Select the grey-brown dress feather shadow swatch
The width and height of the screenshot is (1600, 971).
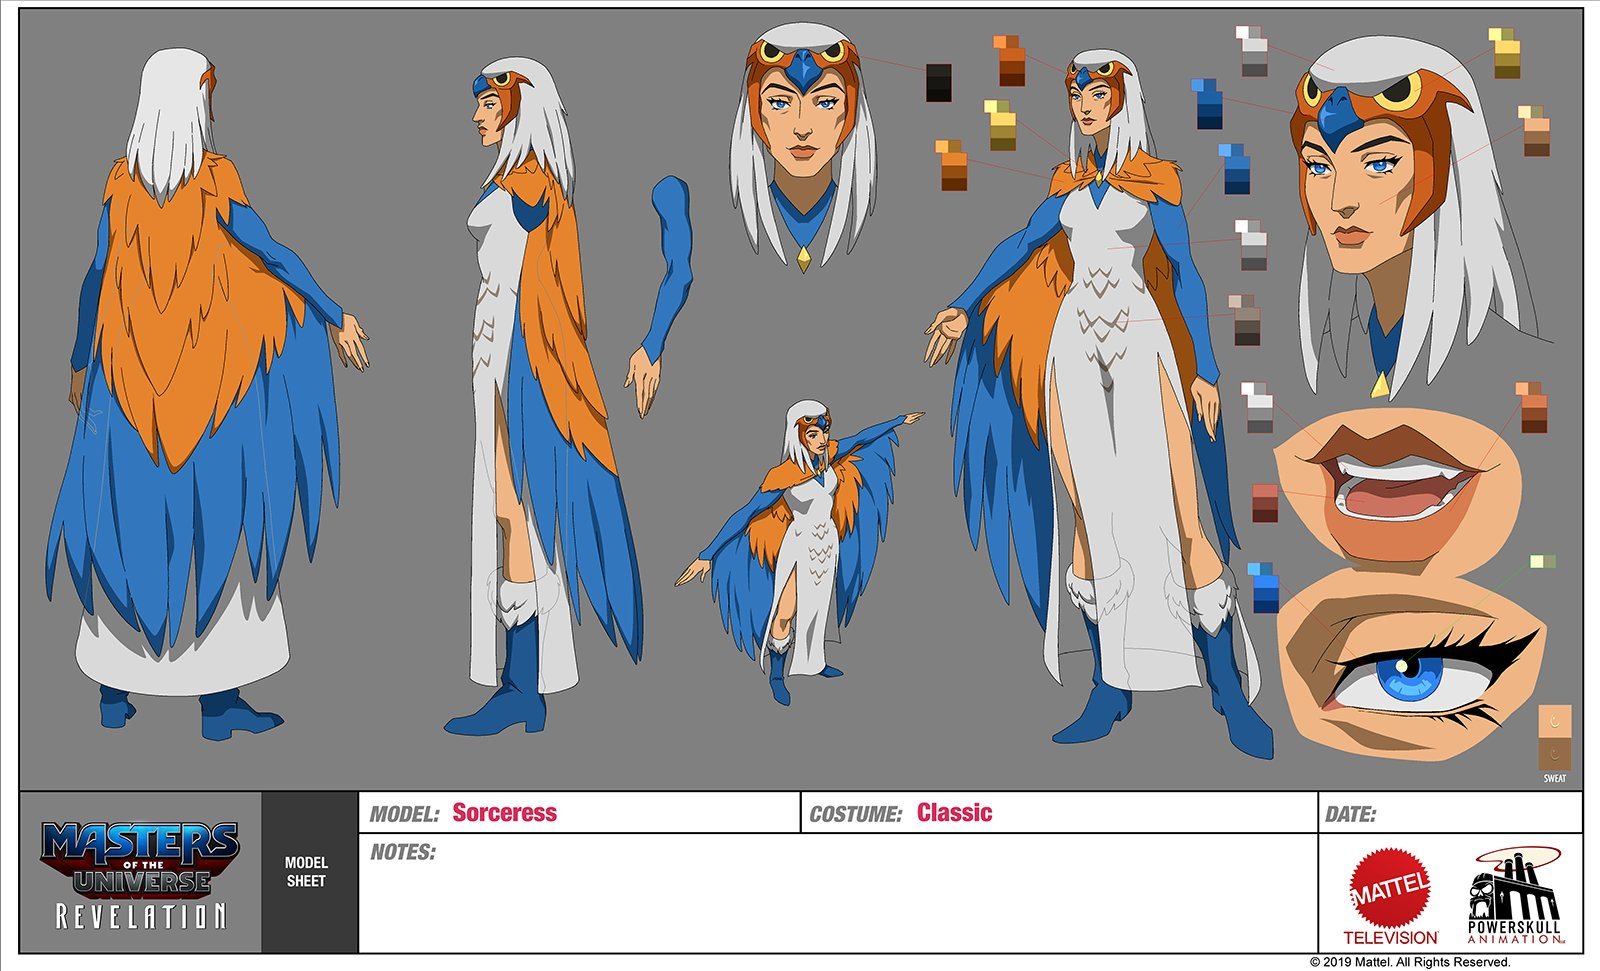coord(1245,320)
